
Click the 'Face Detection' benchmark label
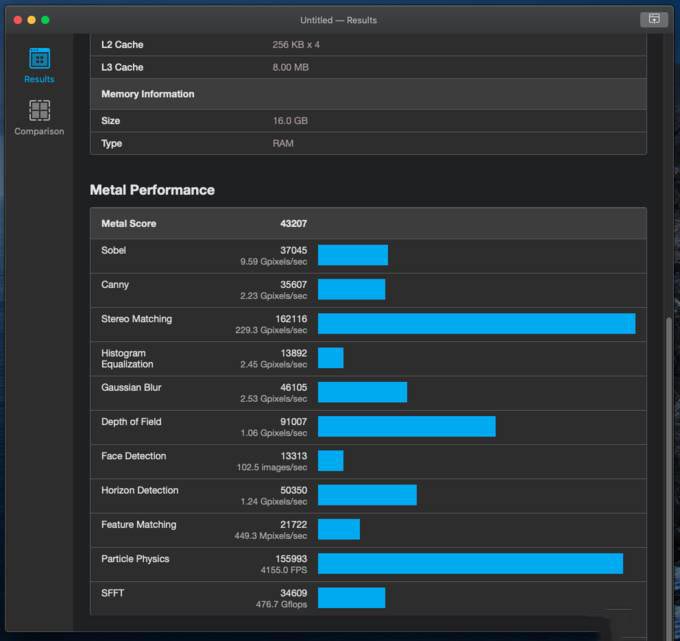tap(134, 456)
